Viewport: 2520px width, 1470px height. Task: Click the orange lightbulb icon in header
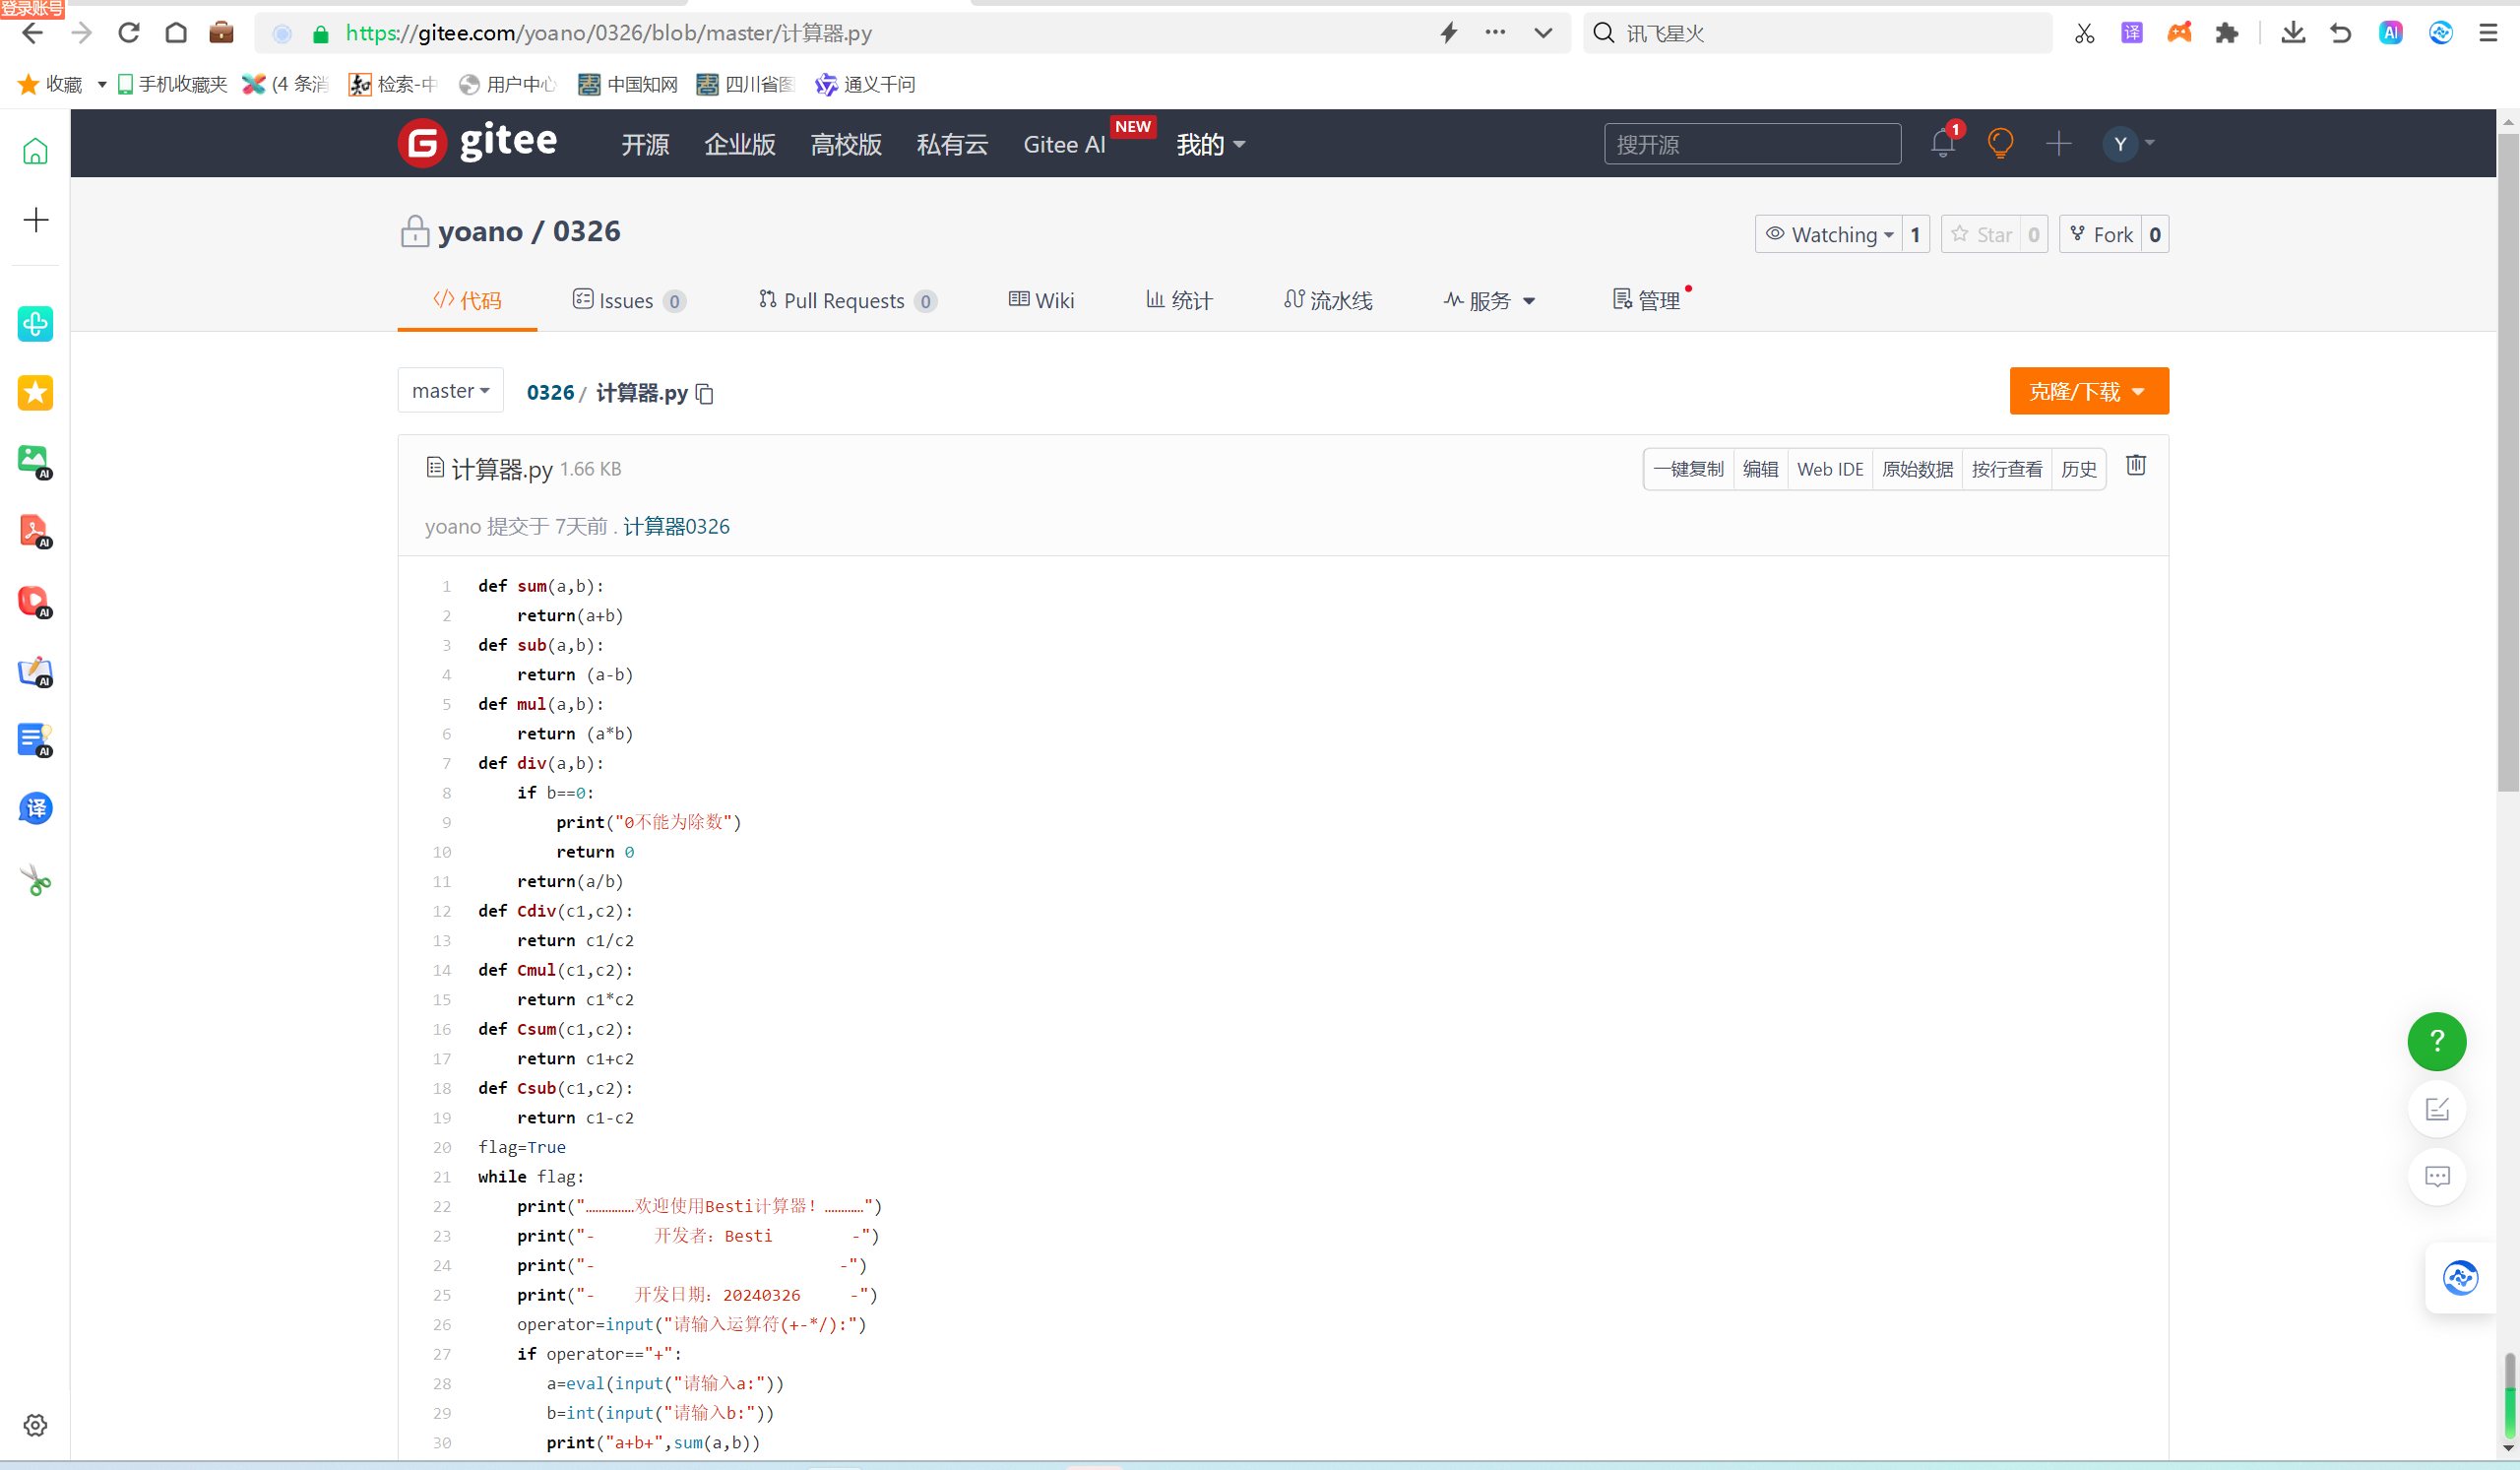click(x=2000, y=144)
